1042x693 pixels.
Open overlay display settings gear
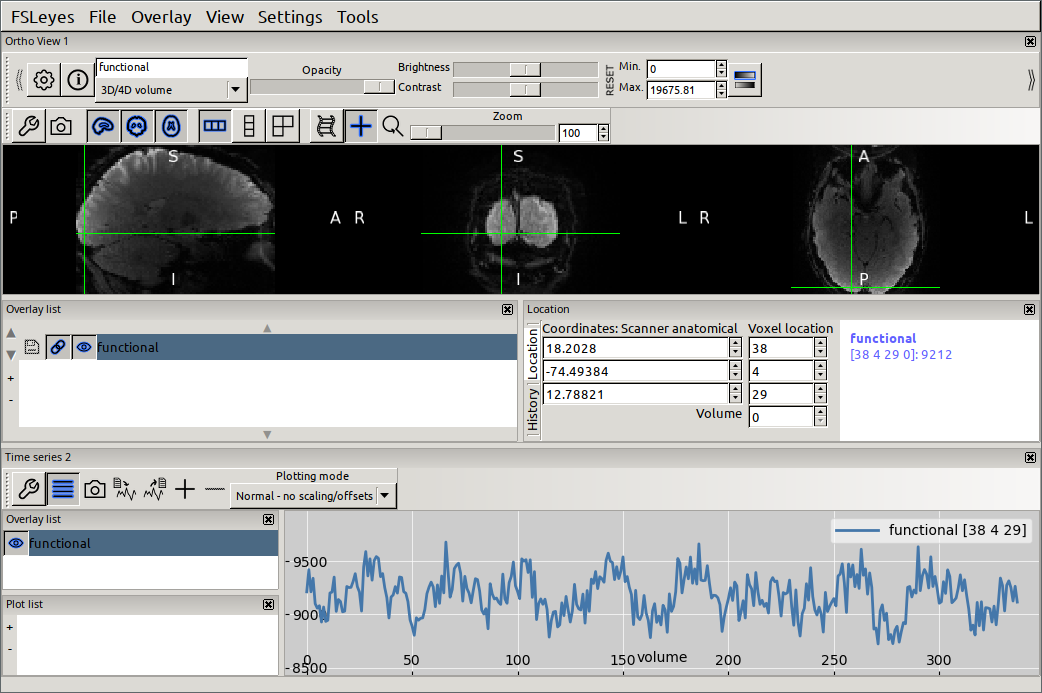43,80
